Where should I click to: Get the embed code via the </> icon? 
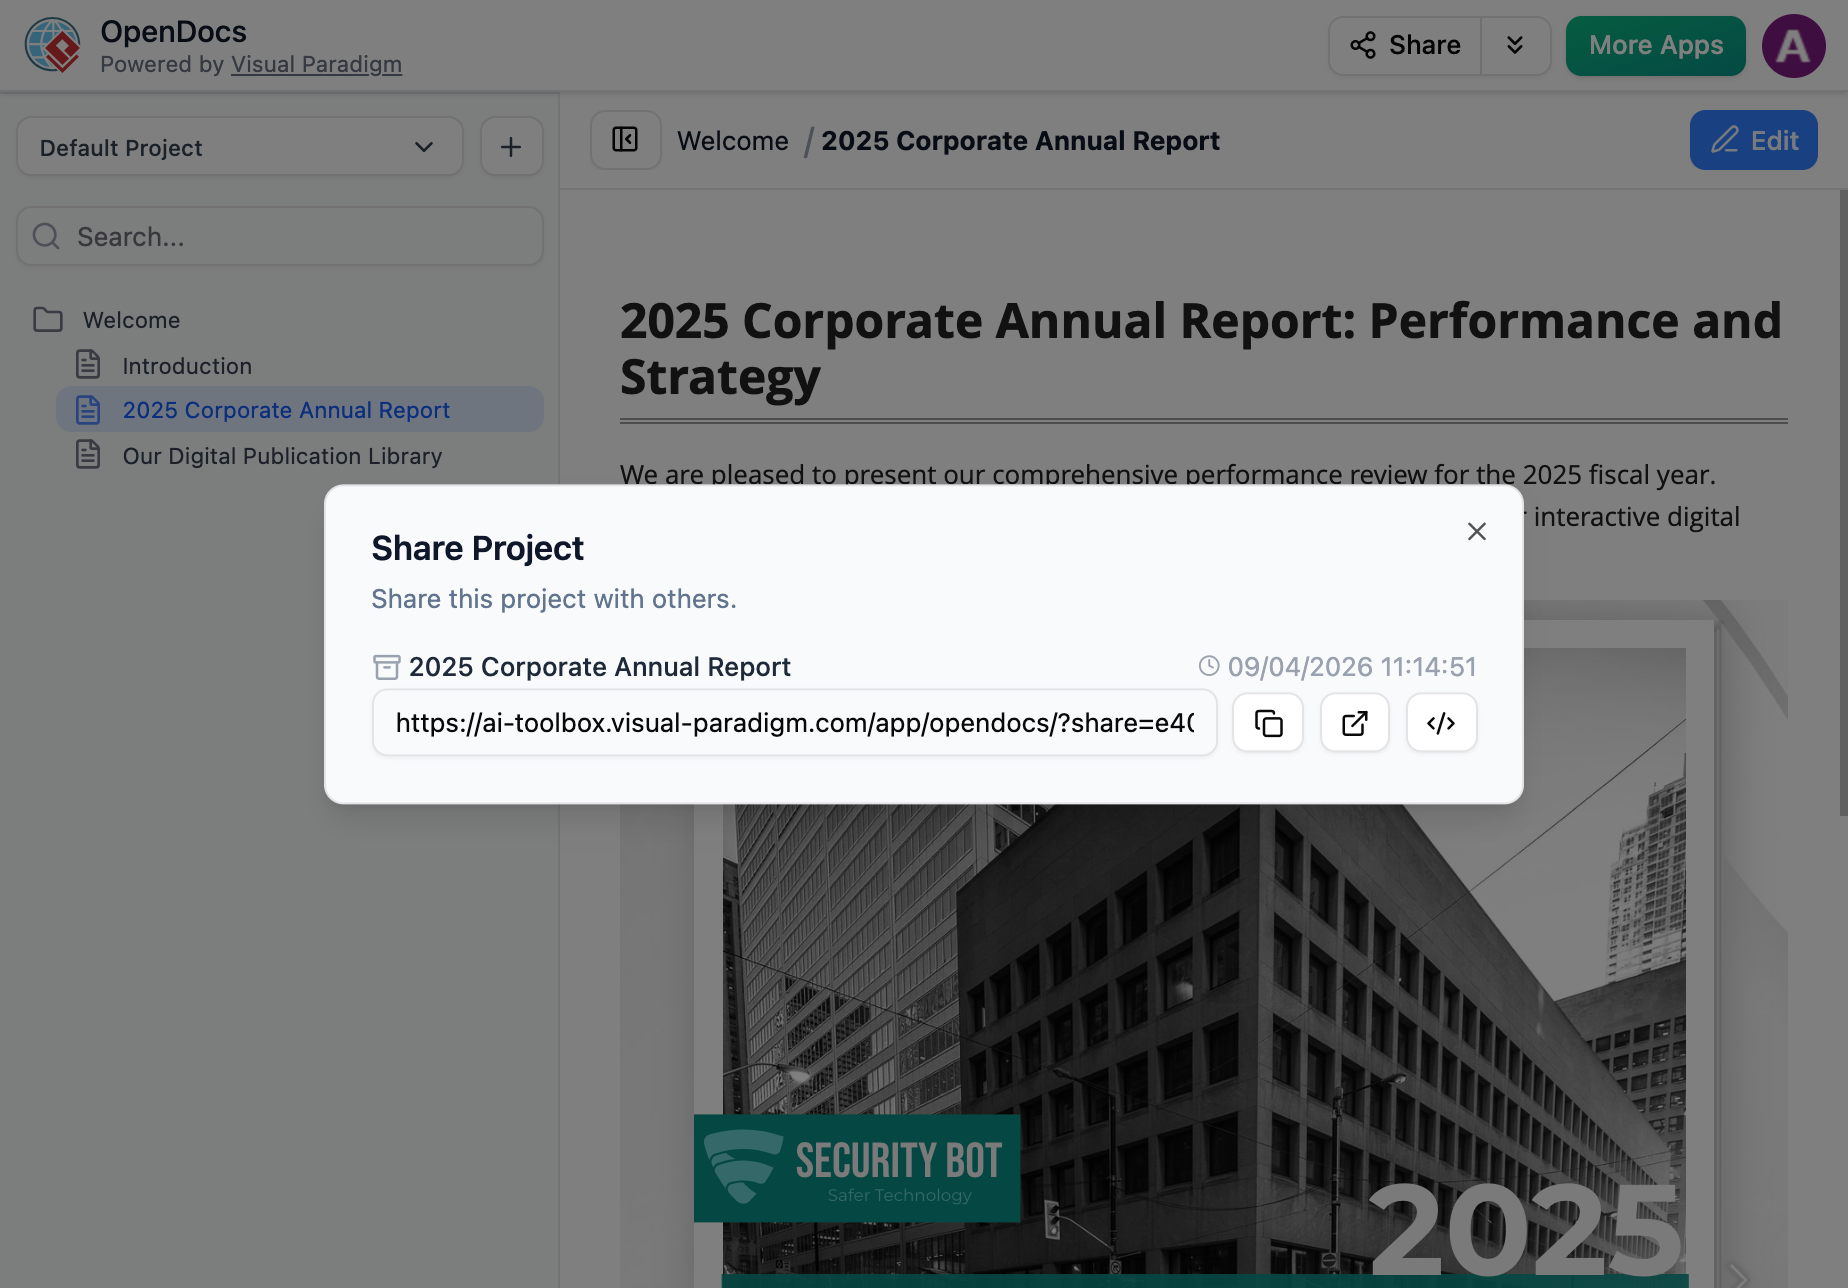[x=1441, y=722]
